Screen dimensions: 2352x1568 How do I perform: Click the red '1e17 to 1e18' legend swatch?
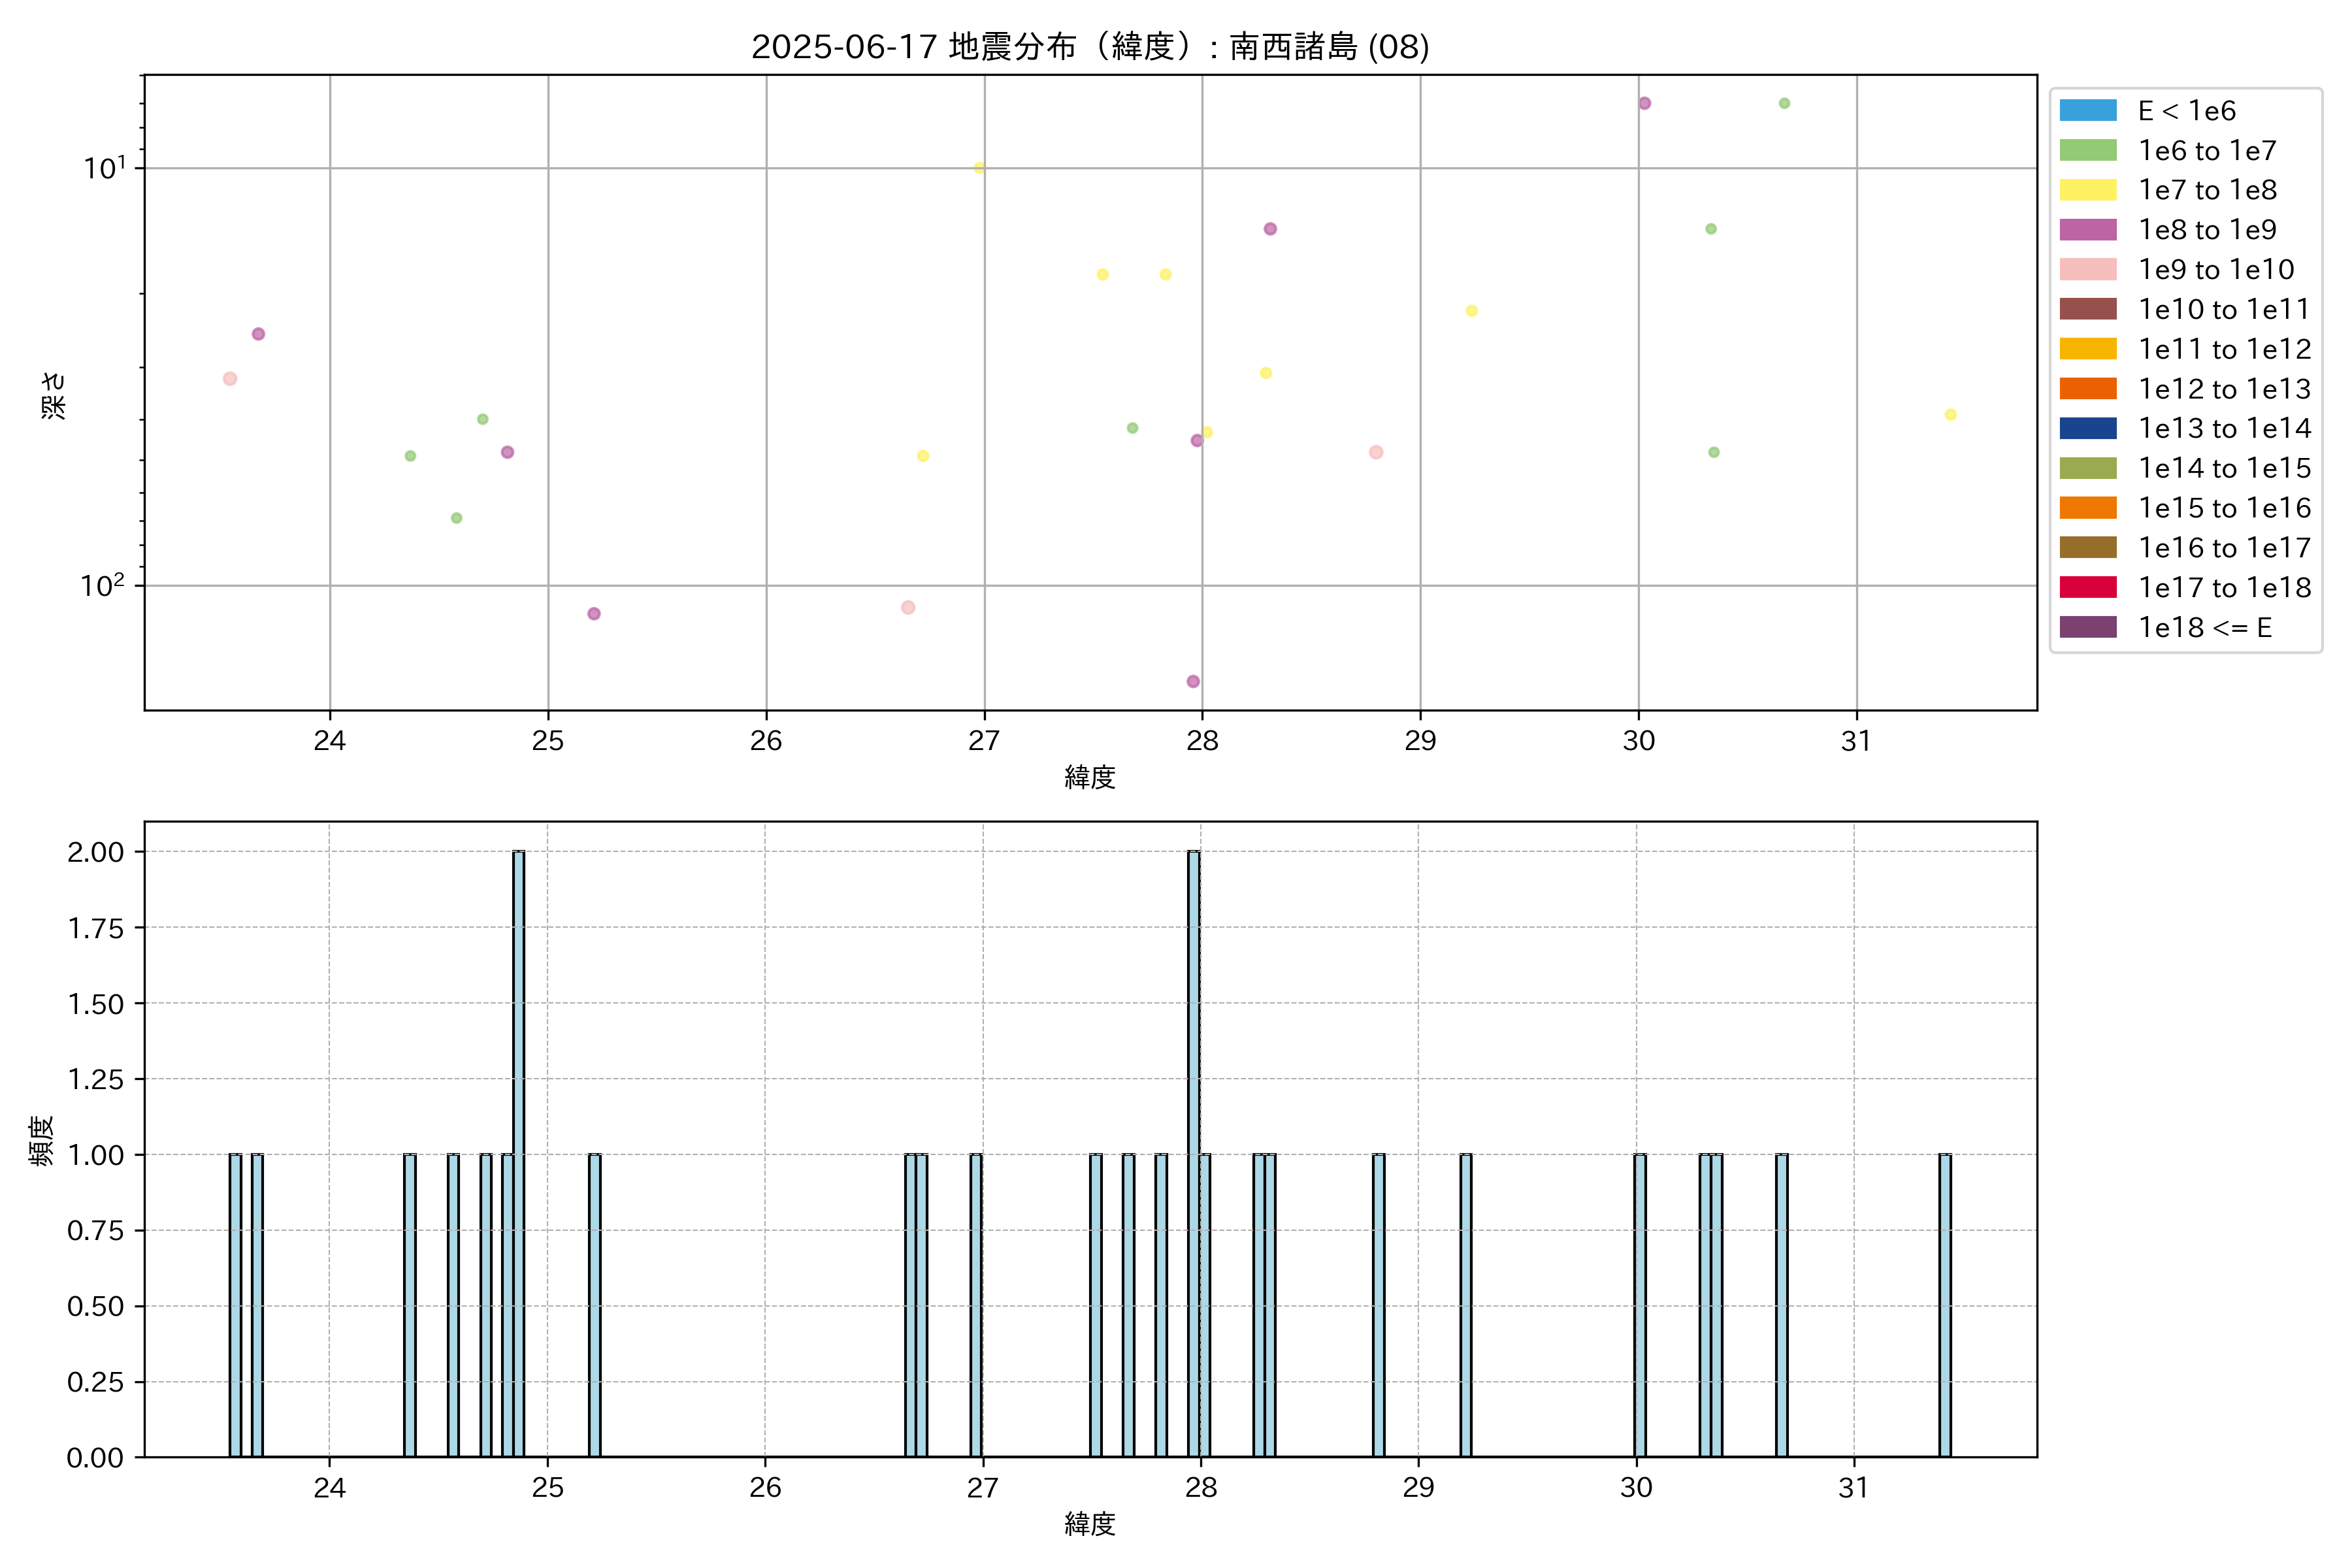(x=2087, y=587)
